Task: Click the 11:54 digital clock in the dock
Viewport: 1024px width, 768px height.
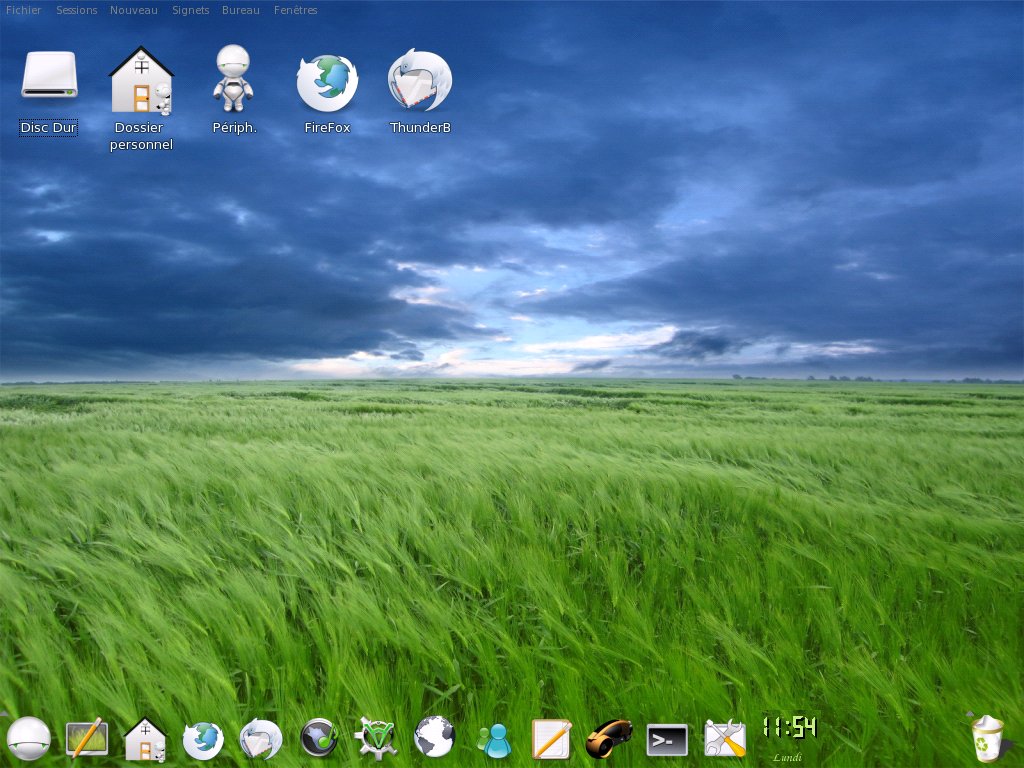Action: pyautogui.click(x=790, y=726)
